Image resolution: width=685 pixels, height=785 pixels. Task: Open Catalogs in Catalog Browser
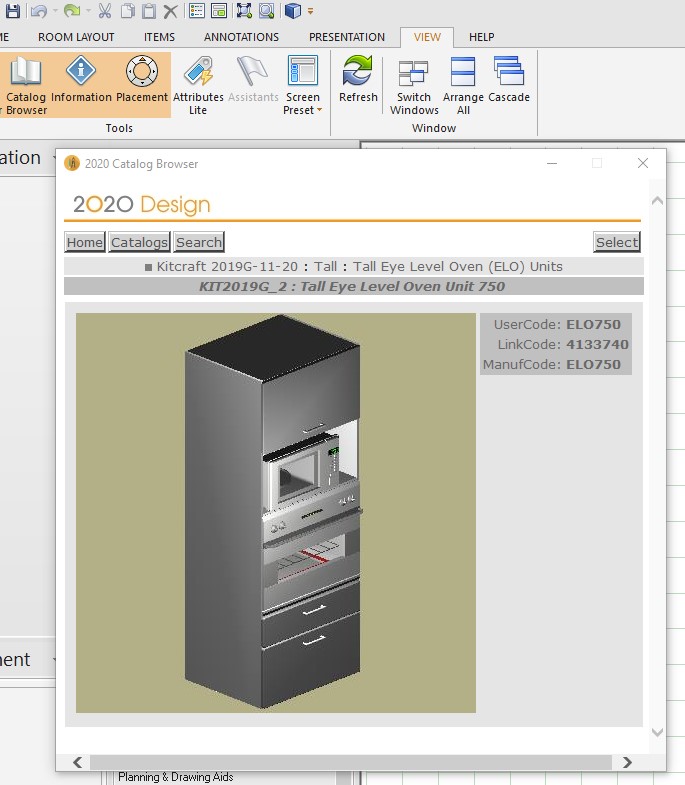click(139, 242)
